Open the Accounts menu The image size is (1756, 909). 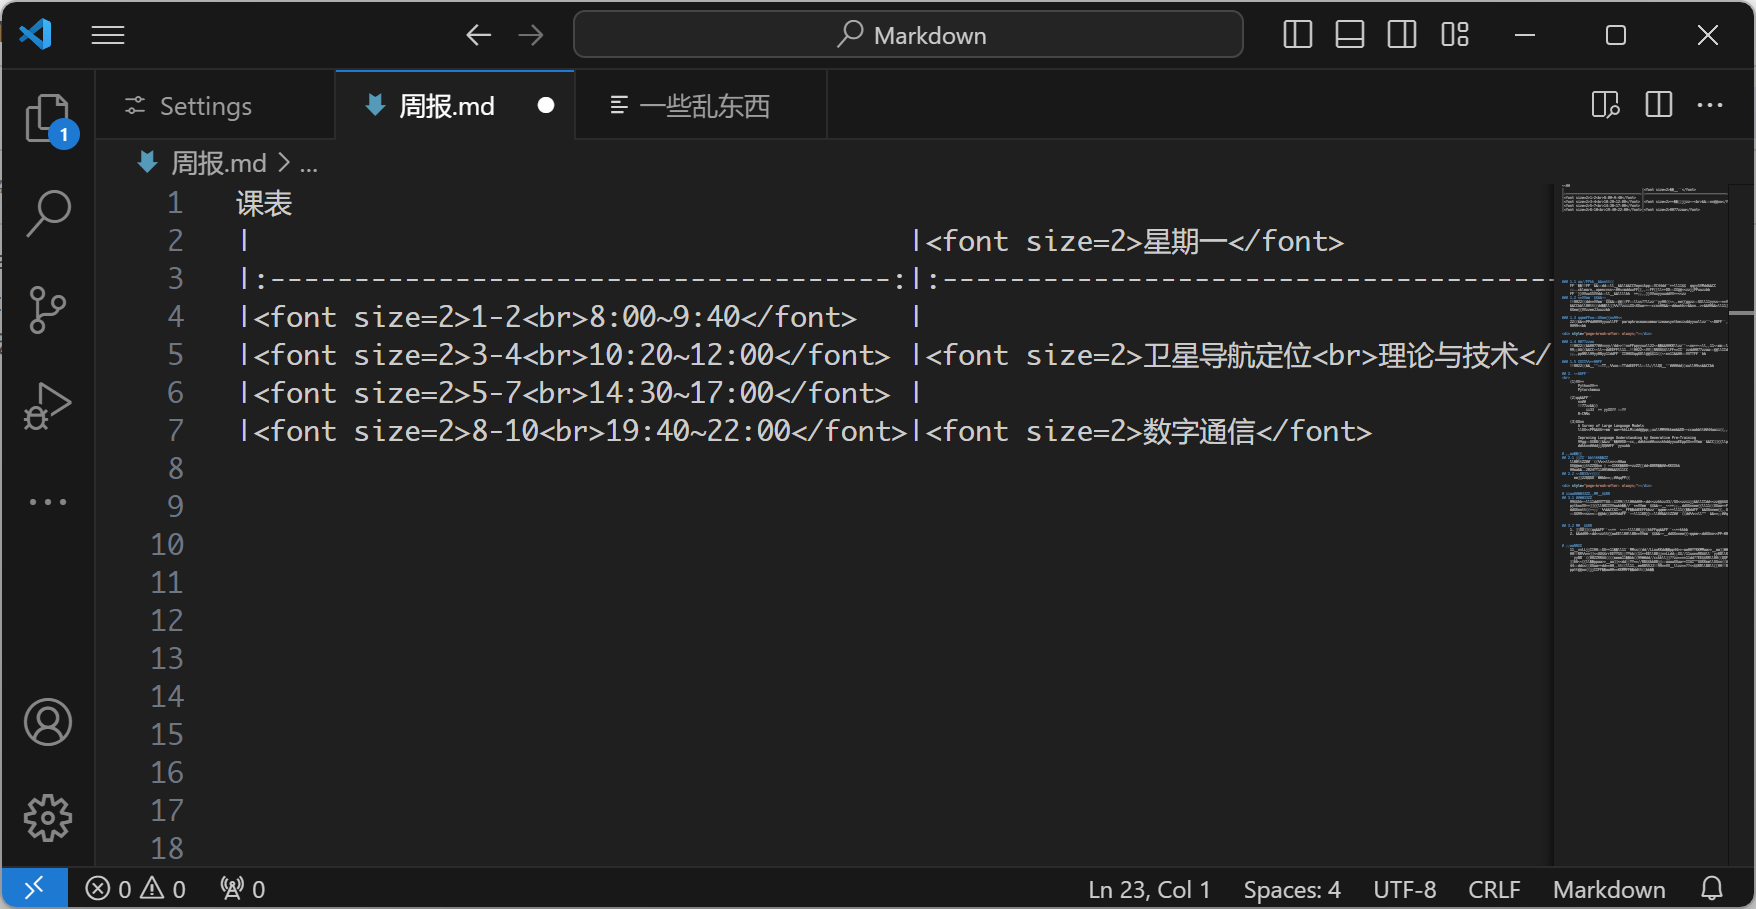48,722
